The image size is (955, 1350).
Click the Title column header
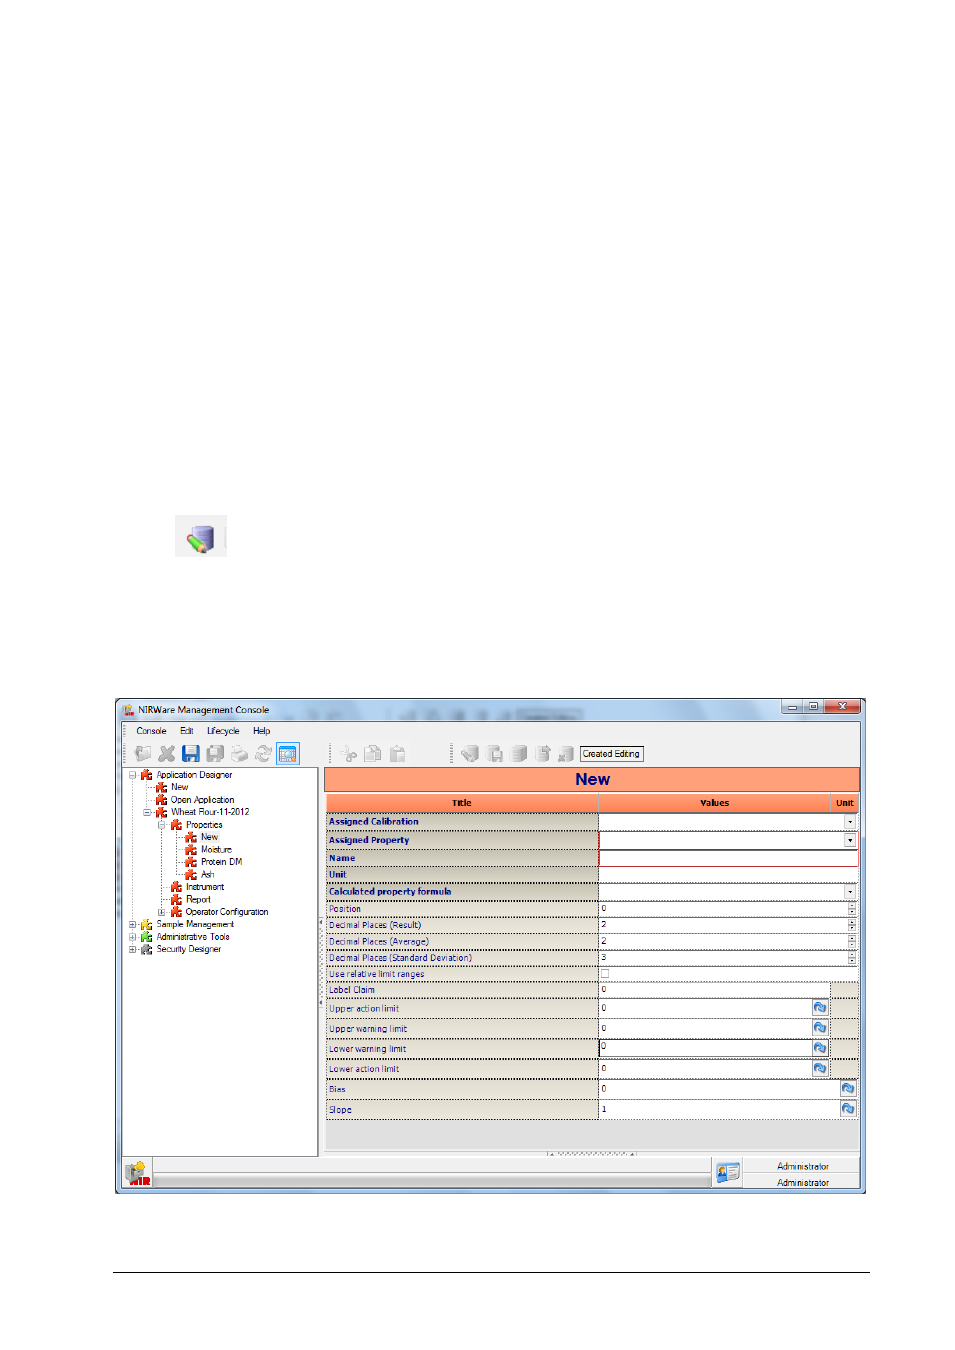(x=461, y=803)
